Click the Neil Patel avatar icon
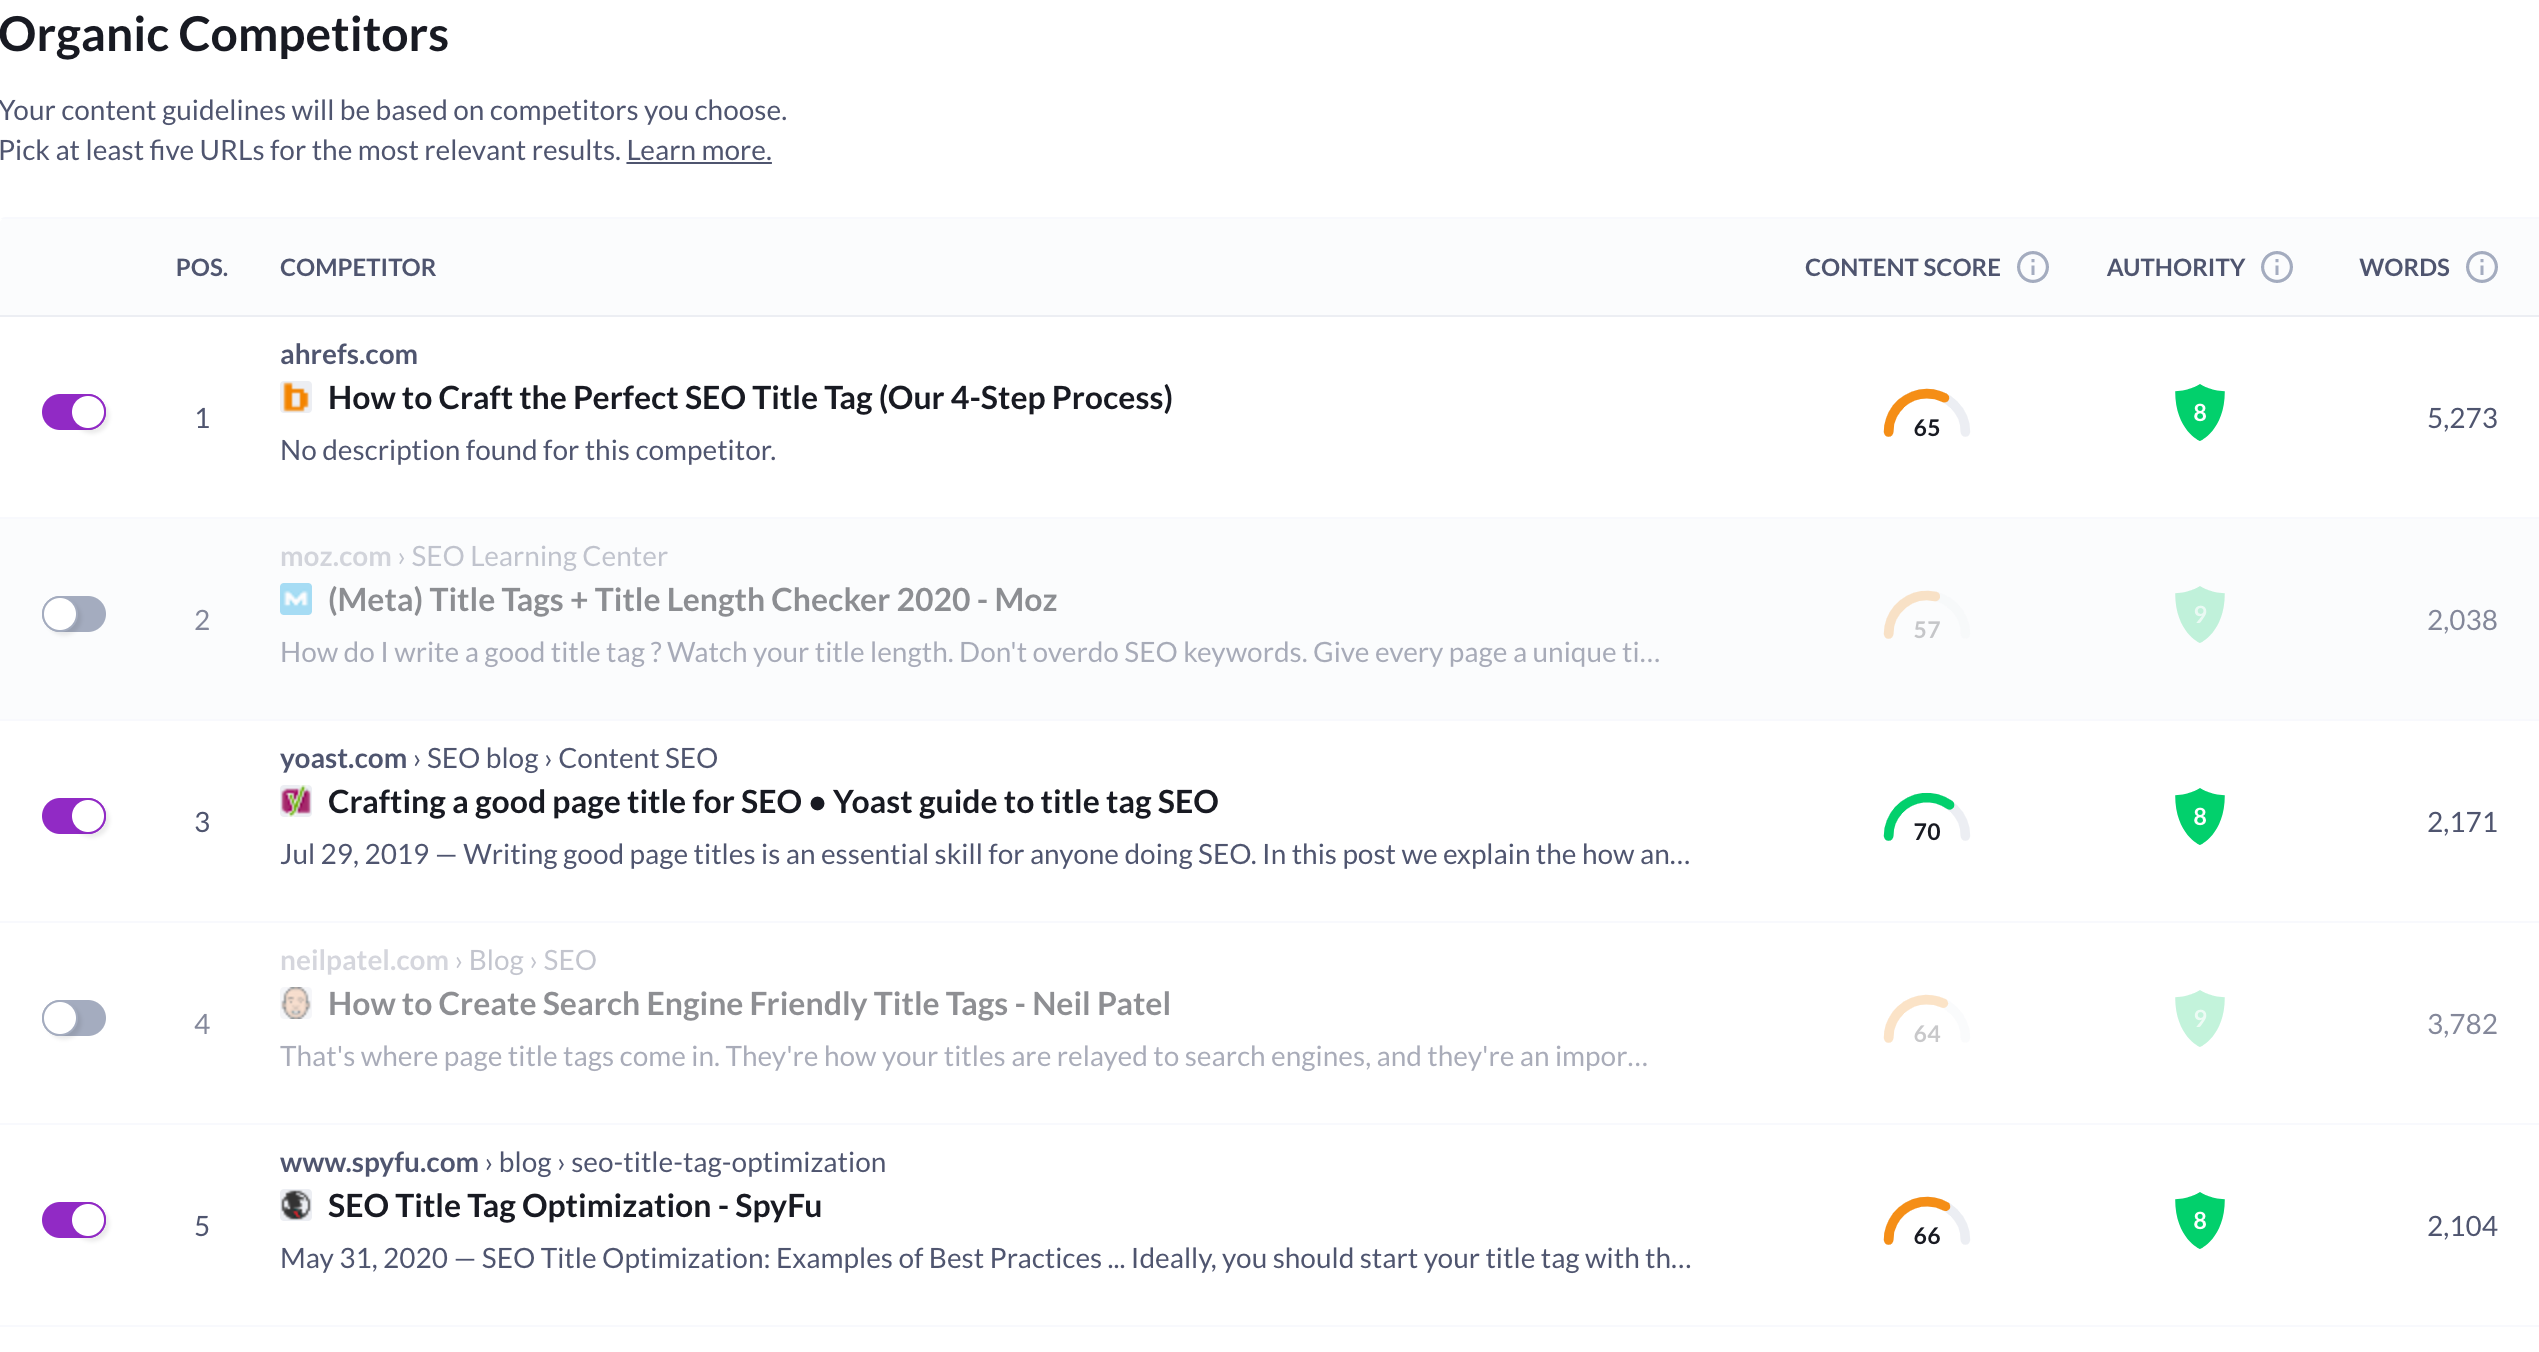 [295, 1004]
